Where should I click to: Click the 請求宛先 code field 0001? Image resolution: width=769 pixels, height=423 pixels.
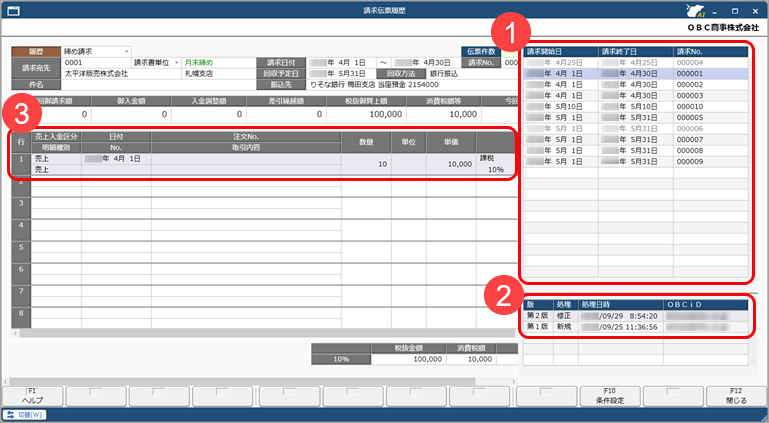point(96,63)
